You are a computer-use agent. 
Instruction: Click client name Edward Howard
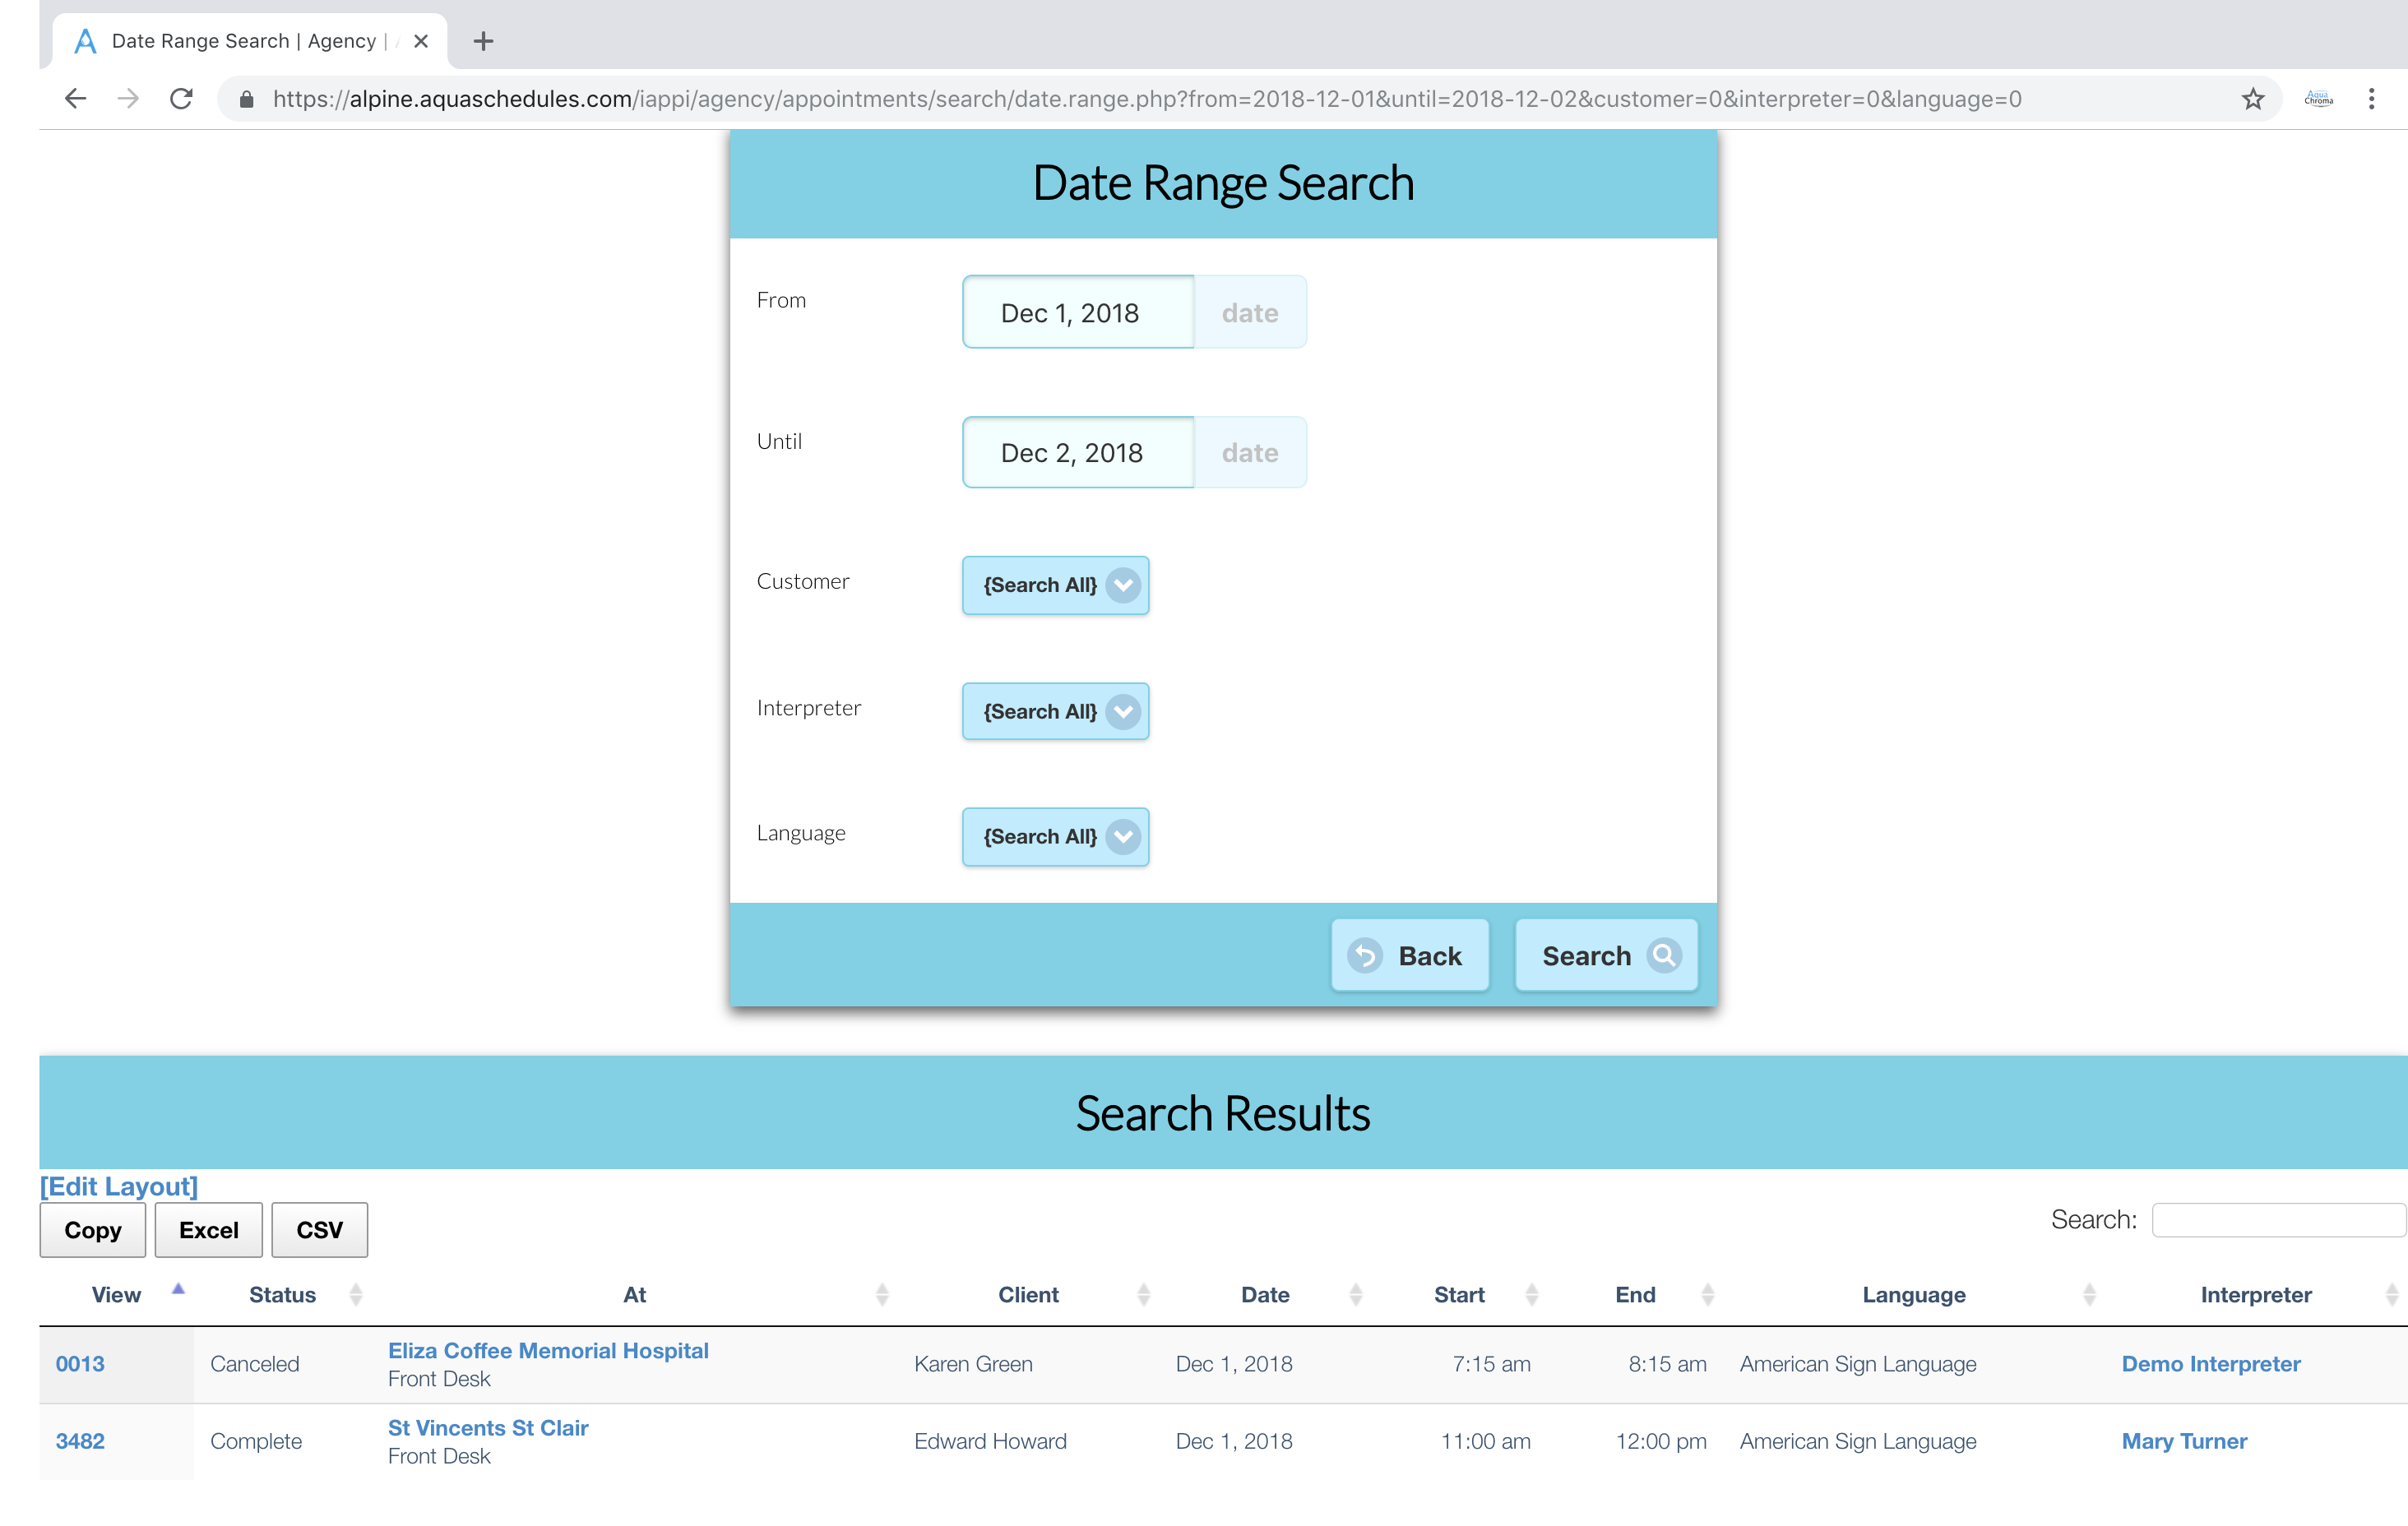[990, 1440]
